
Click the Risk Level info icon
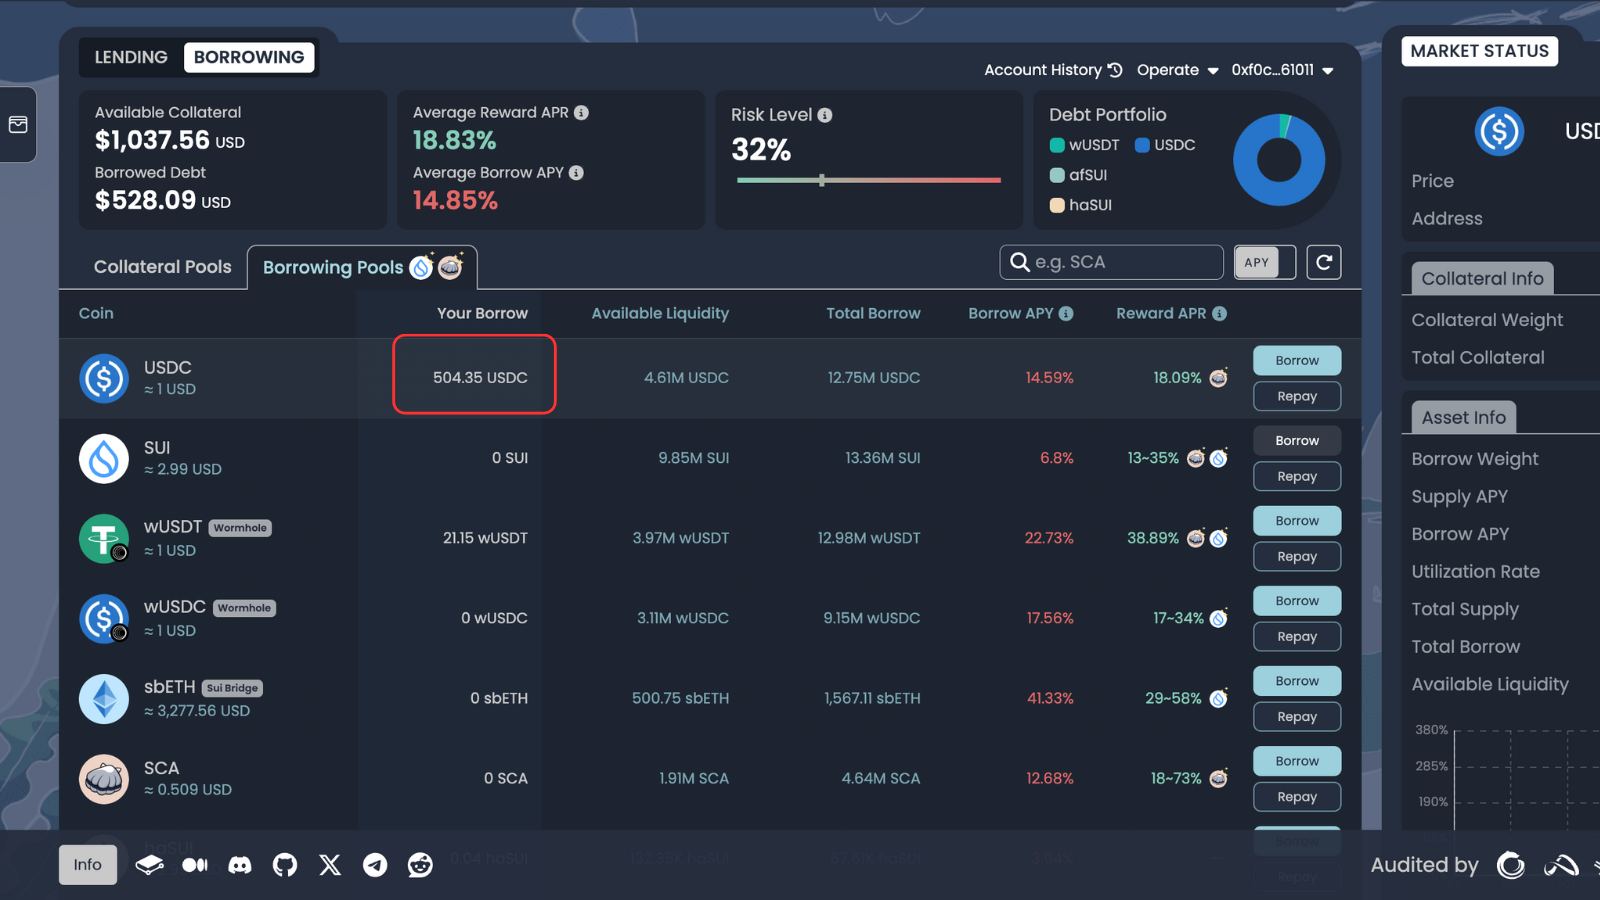825,115
